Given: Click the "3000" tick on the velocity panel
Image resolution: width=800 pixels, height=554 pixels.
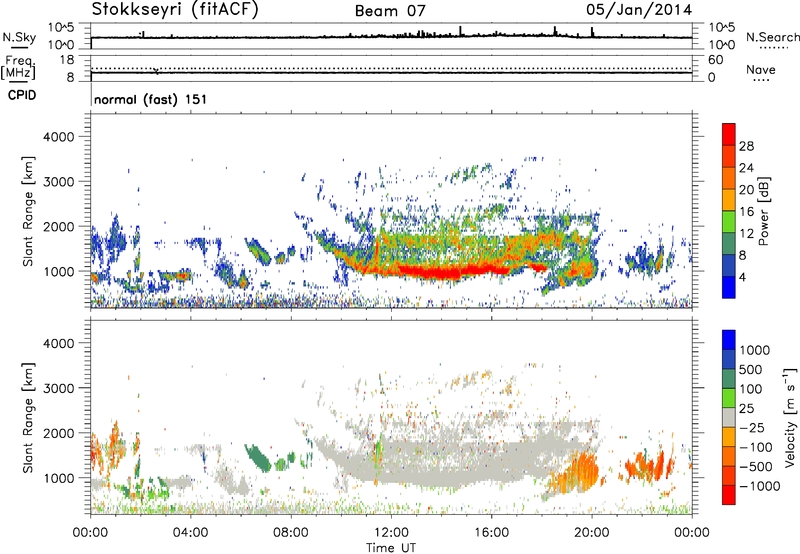Looking at the screenshot, I should 59,388.
